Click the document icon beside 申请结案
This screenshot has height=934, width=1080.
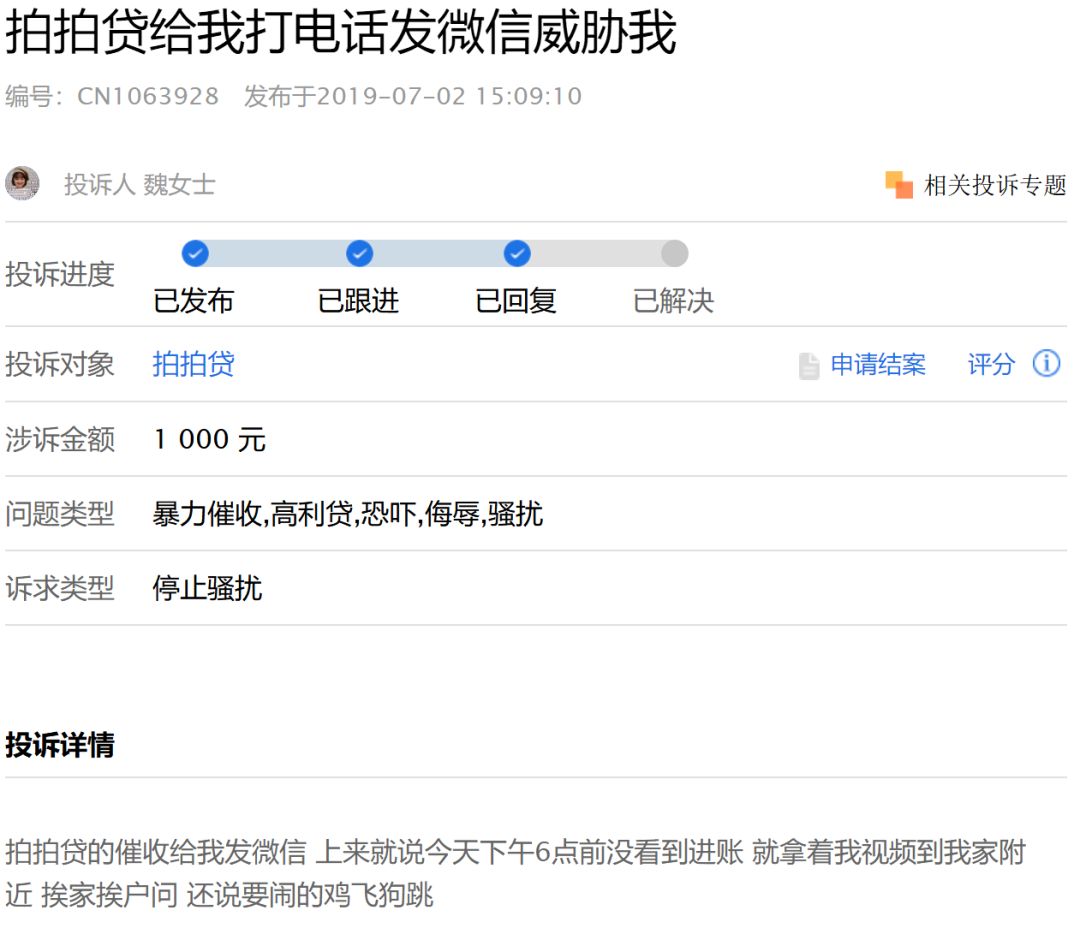(807, 365)
